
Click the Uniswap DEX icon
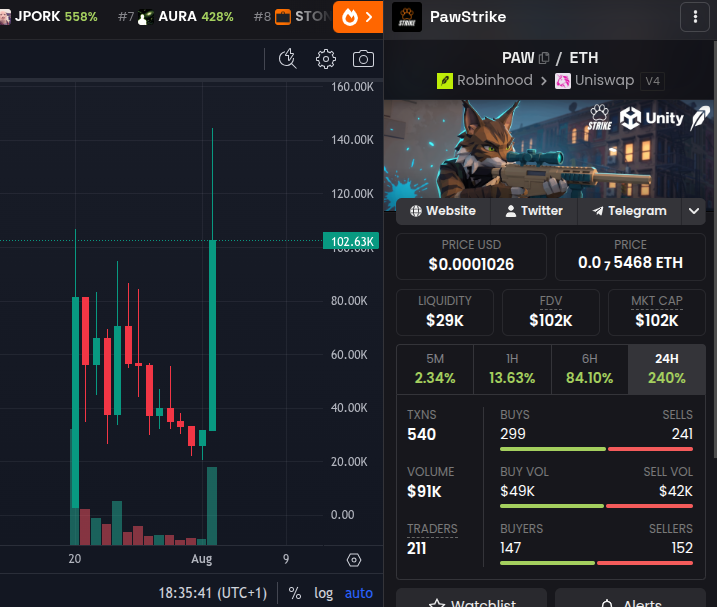pyautogui.click(x=562, y=81)
